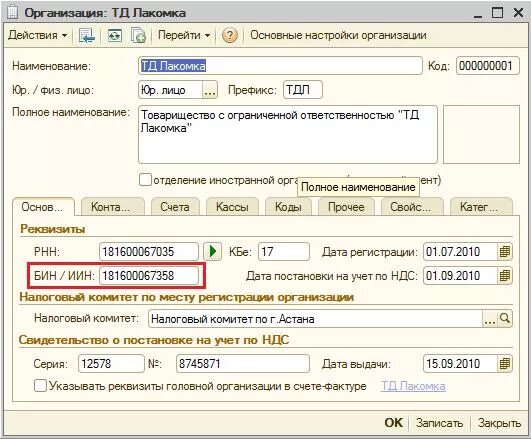Click БИН / ИИН field 181600067358
This screenshot has width=531, height=439.
coord(149,276)
